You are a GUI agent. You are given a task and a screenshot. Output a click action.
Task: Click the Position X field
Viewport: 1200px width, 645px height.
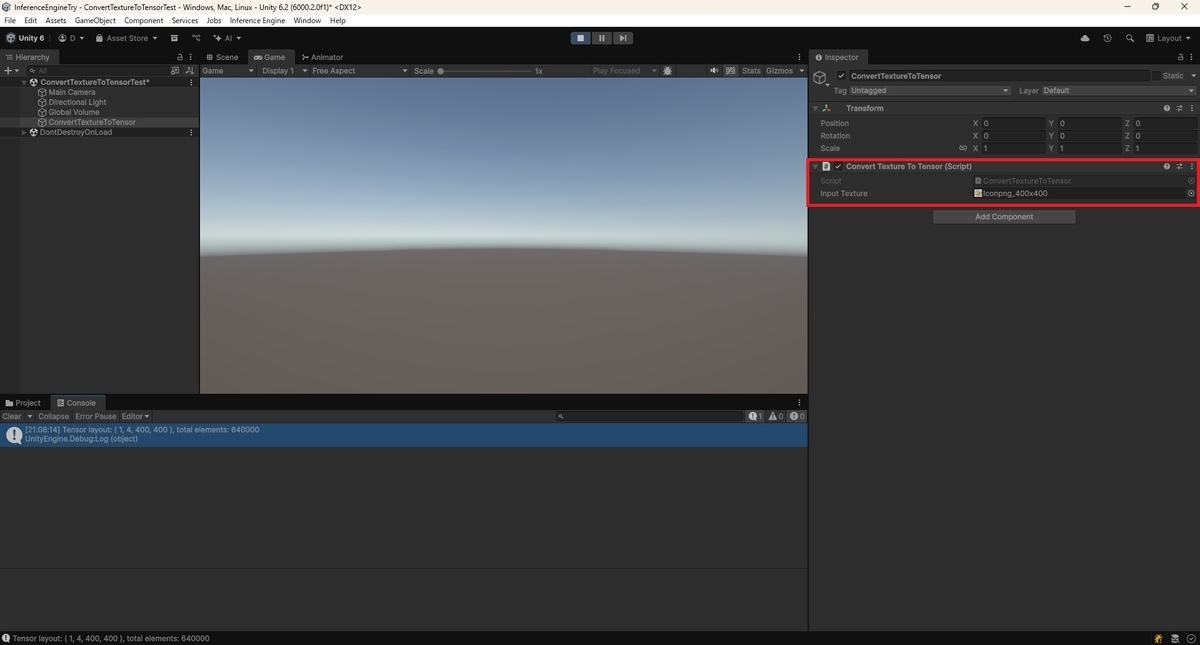pyautogui.click(x=1013, y=123)
